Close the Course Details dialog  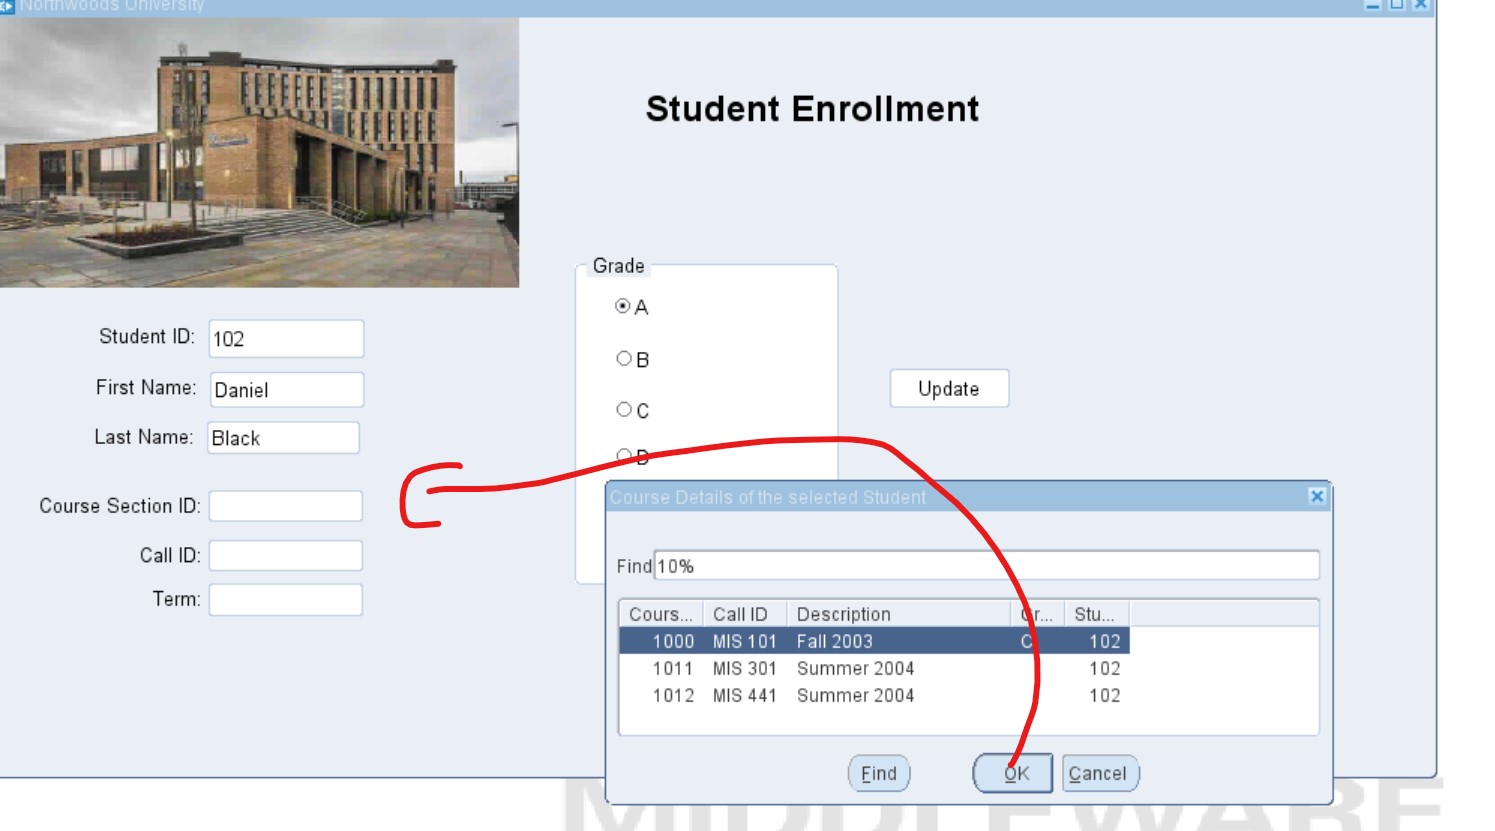tap(1317, 496)
